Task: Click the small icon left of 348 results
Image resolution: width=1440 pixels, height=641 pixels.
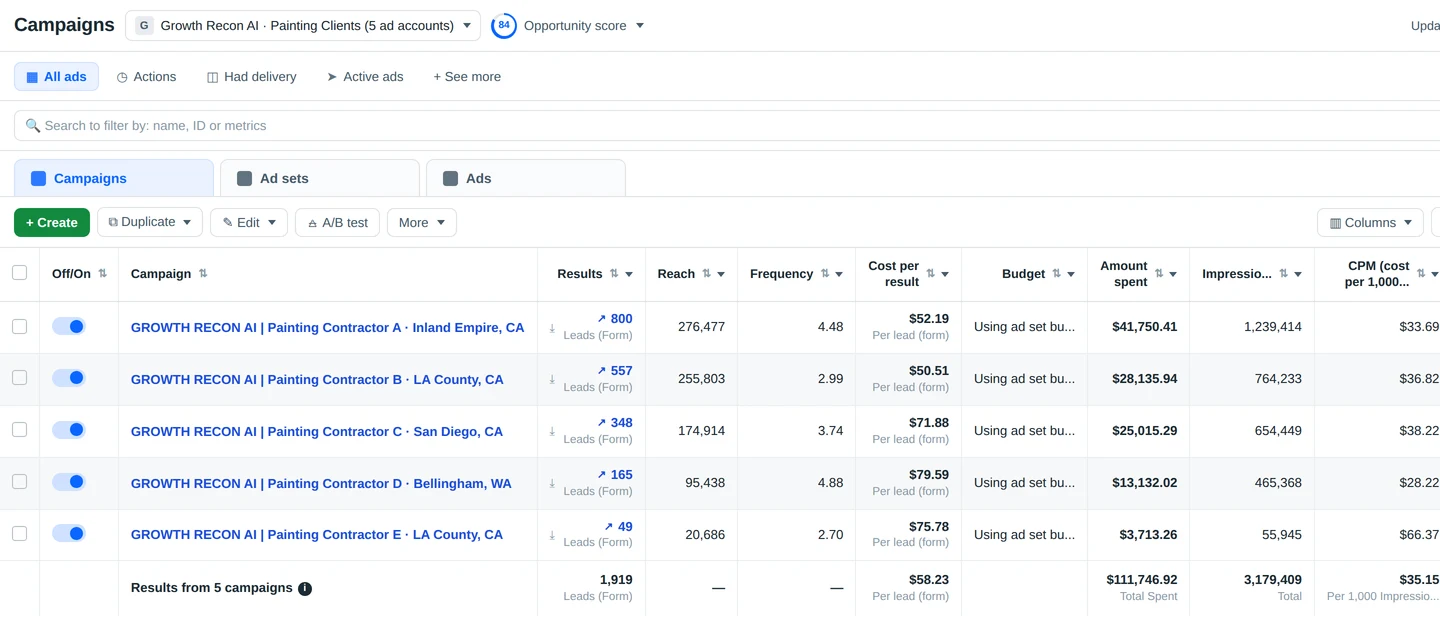Action: point(552,432)
